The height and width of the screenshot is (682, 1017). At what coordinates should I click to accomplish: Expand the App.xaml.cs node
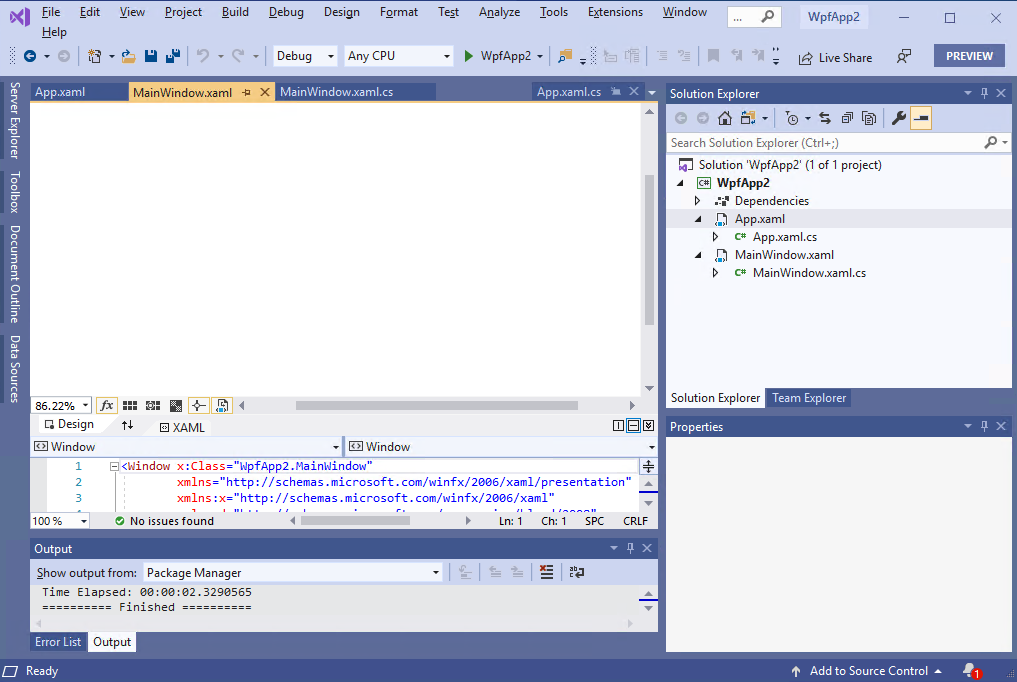point(715,237)
